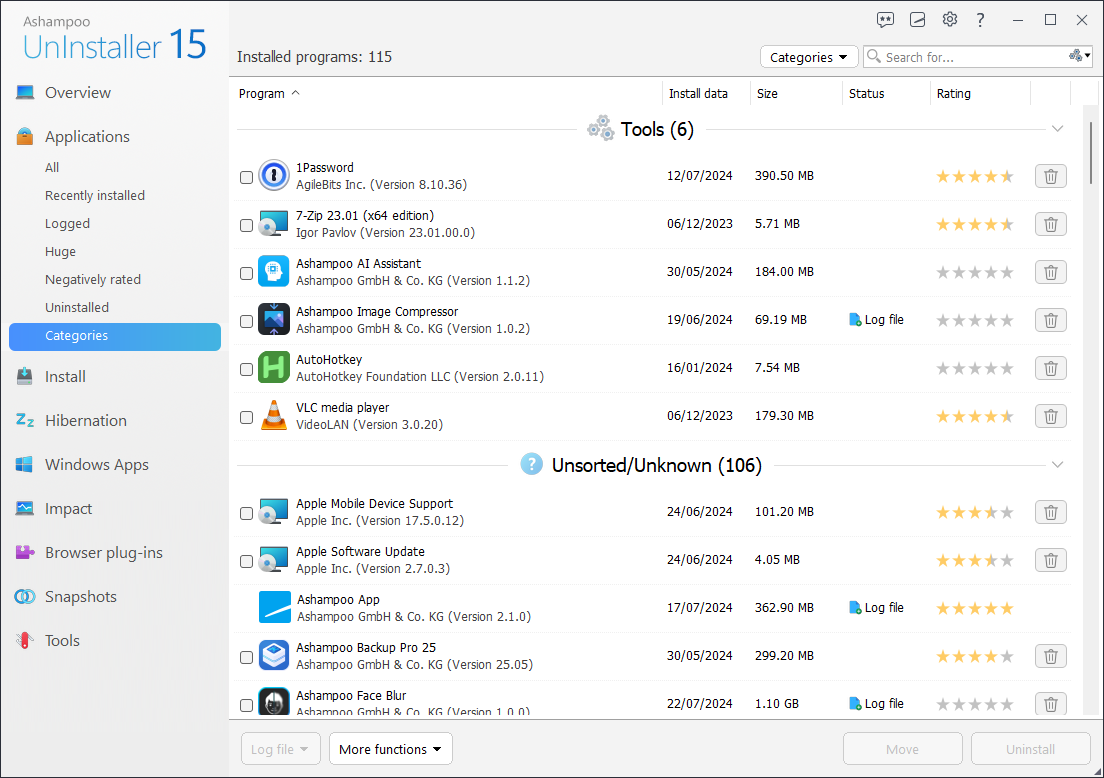Show the Negatively rated applications list
Image resolution: width=1104 pixels, height=778 pixels.
click(x=92, y=279)
